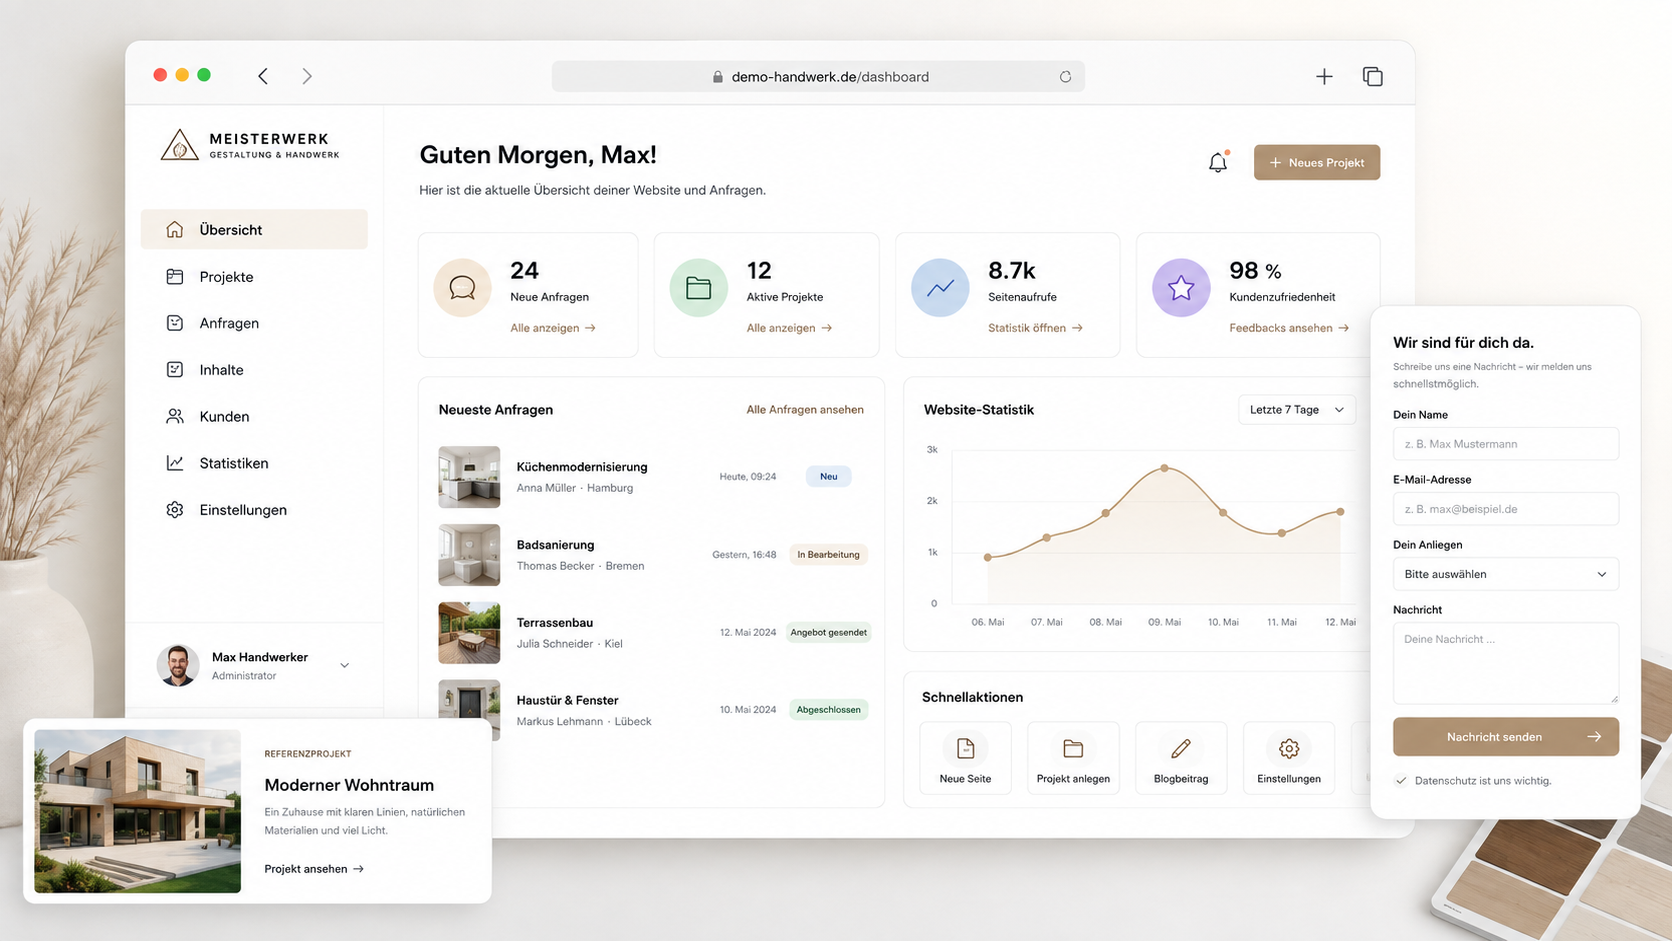Reload the page in the address bar
The width and height of the screenshot is (1672, 941).
point(1065,77)
